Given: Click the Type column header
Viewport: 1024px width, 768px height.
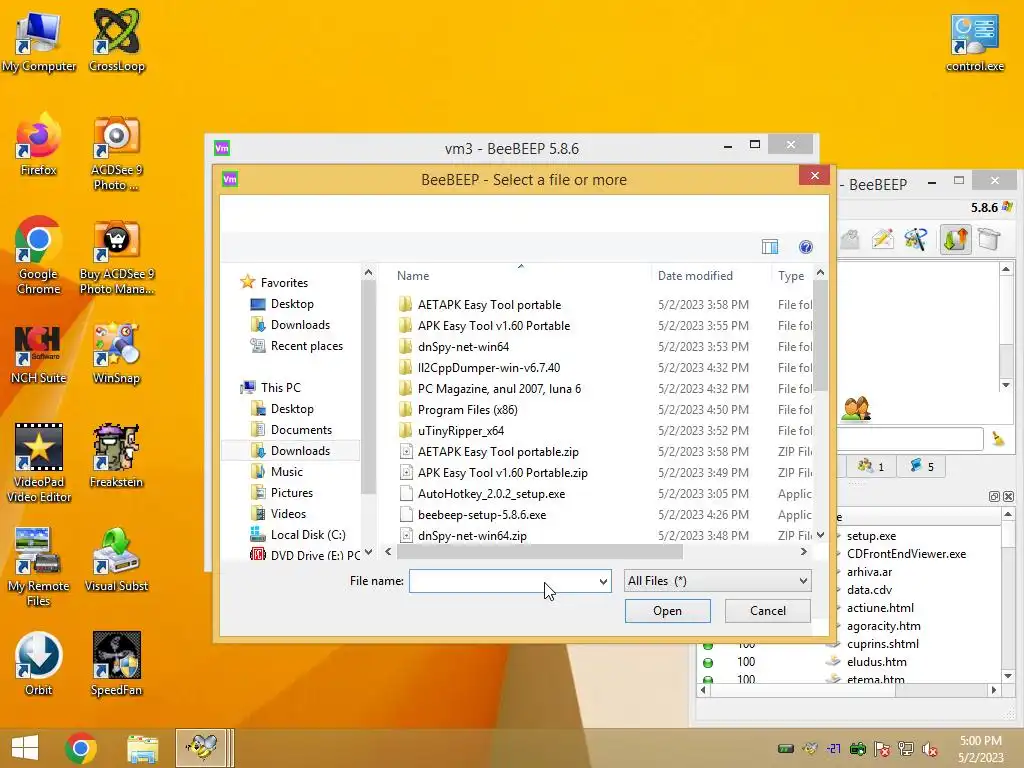Looking at the screenshot, I should pos(791,276).
